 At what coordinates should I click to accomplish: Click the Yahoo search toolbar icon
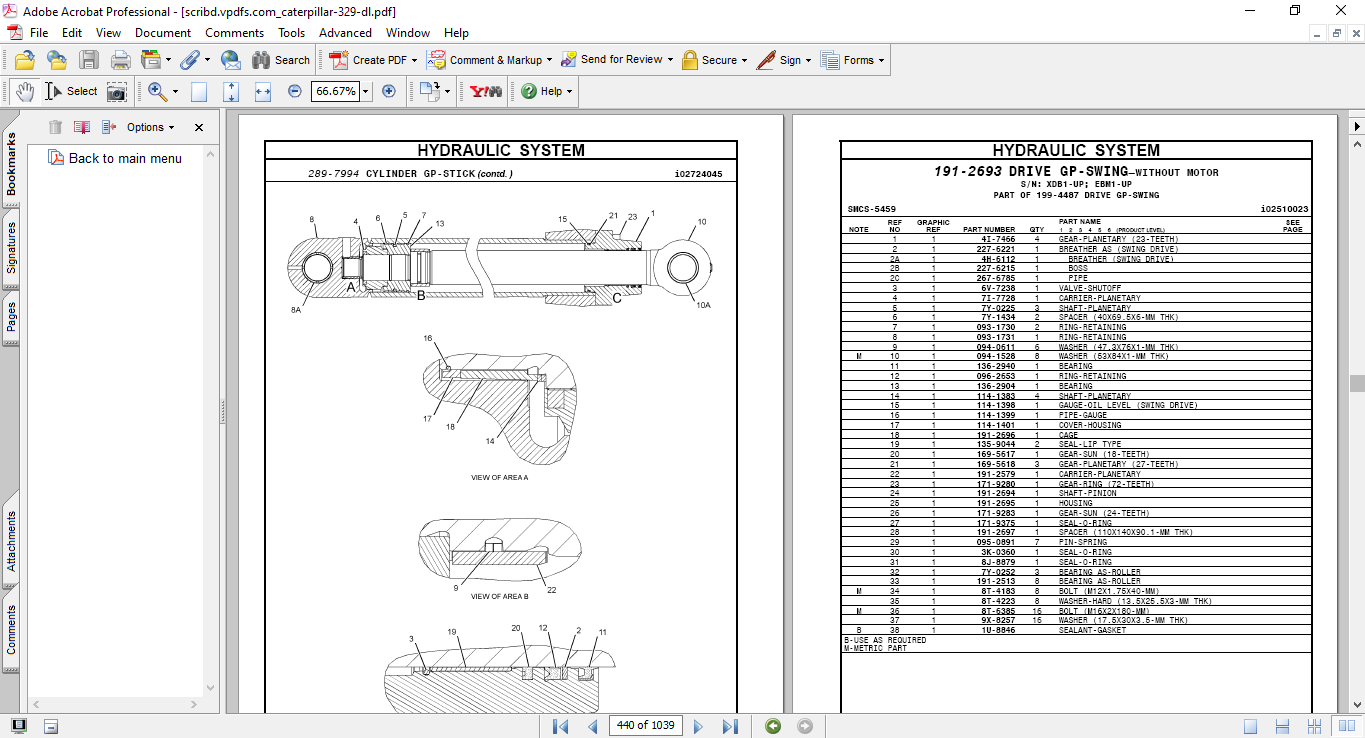coord(486,91)
